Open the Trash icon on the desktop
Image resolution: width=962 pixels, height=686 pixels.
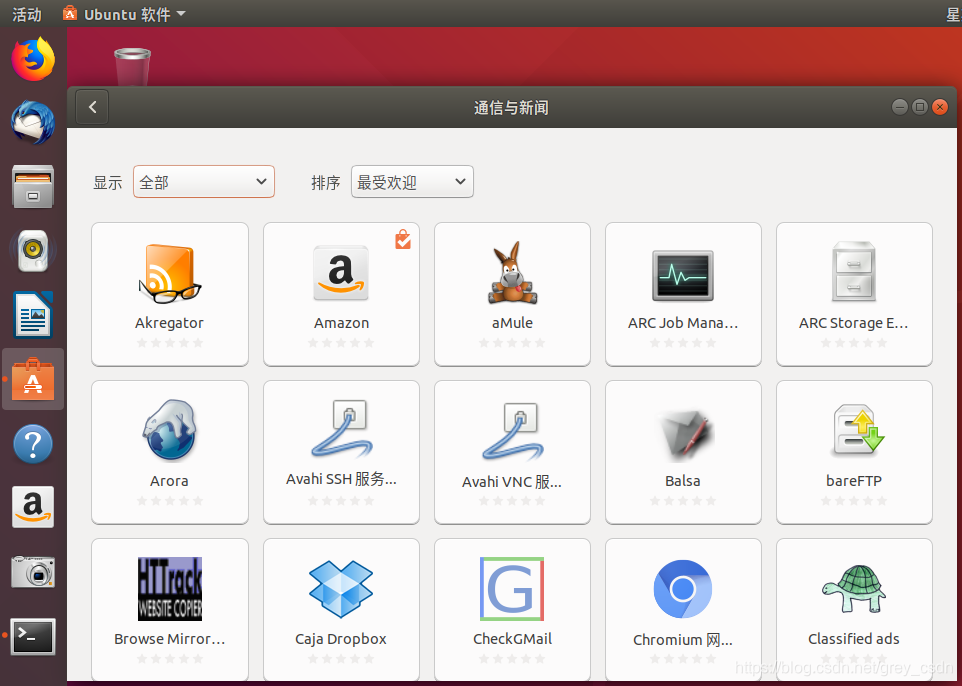133,67
